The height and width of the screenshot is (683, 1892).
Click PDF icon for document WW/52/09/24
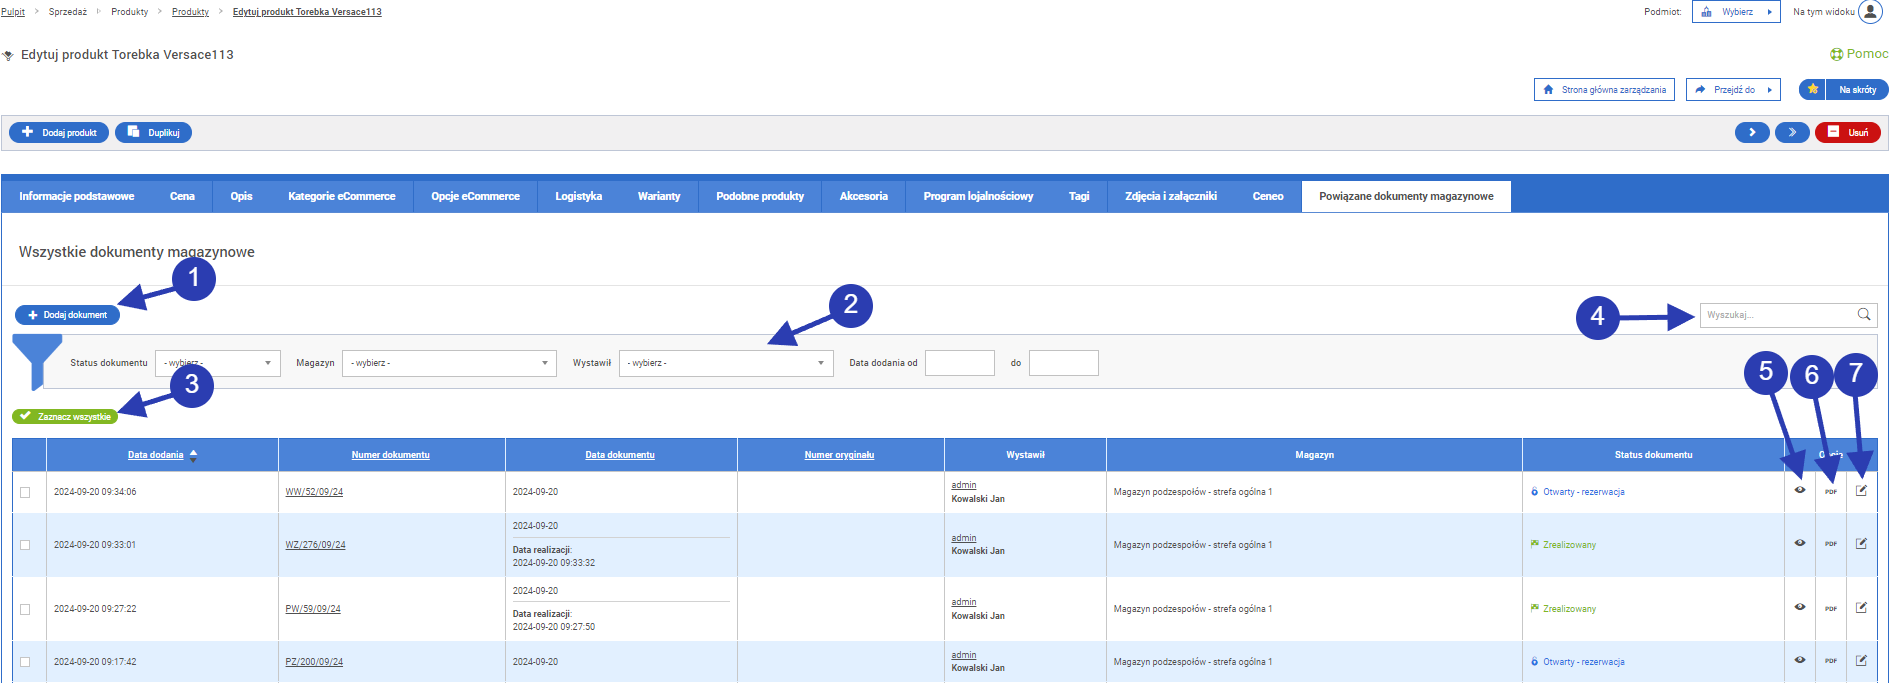[1830, 491]
